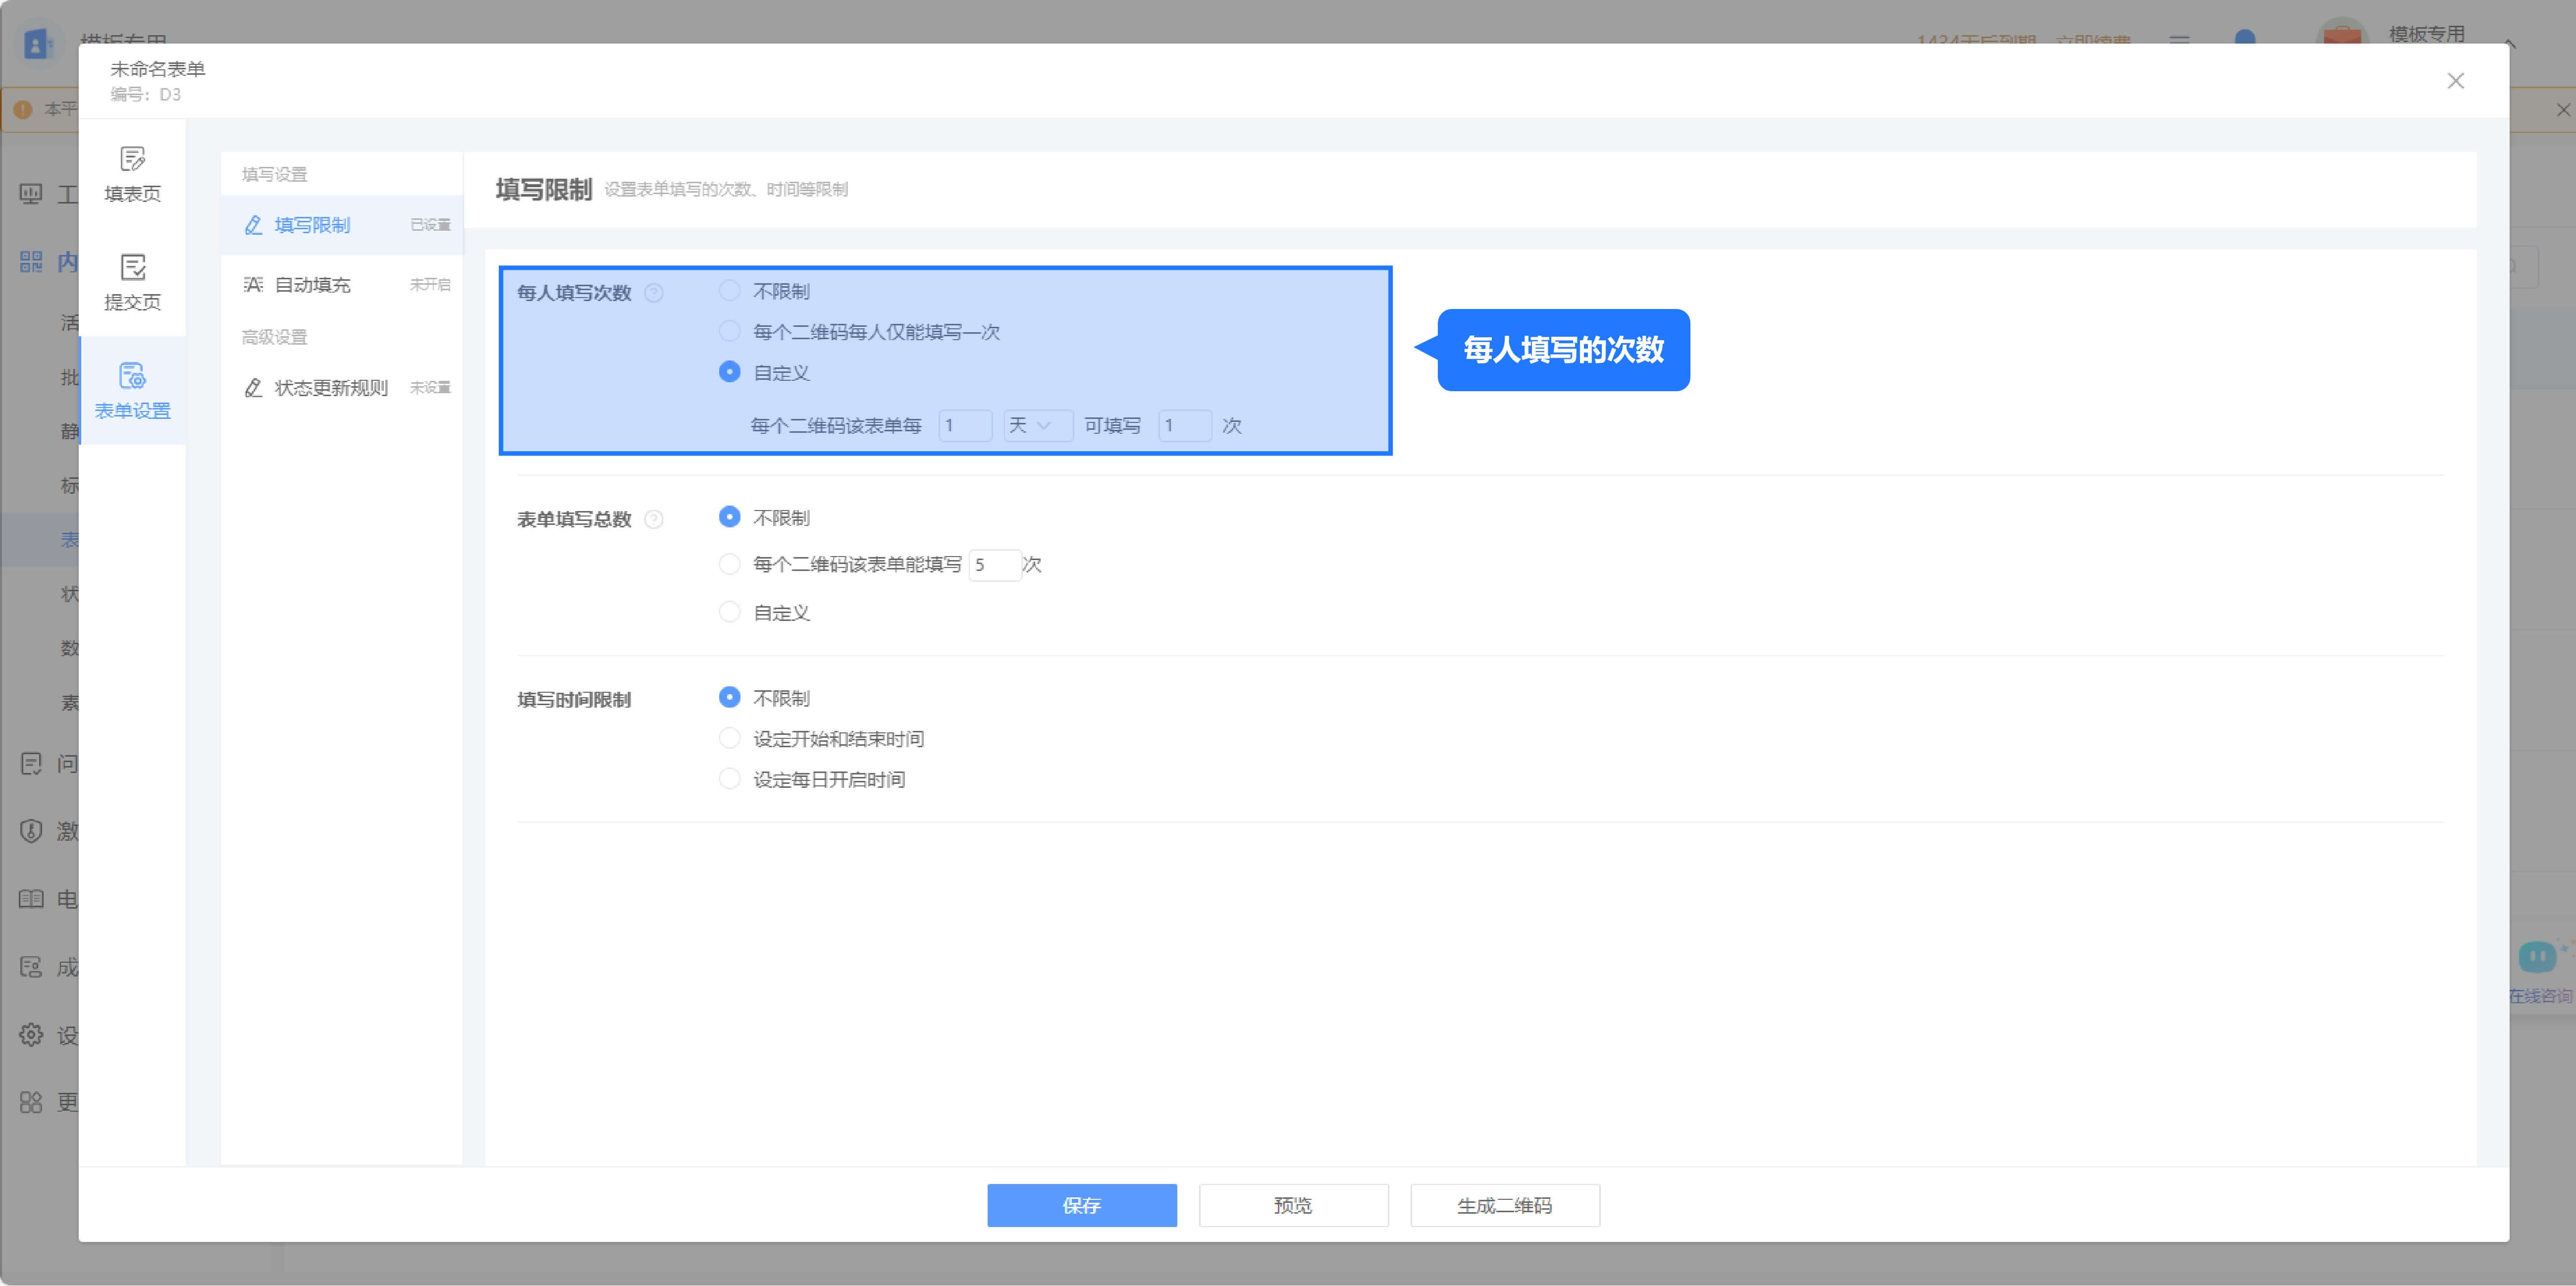Viewport: 2576px width, 1286px height.
Task: Click help icon beside 每人填写次数
Action: pos(654,293)
